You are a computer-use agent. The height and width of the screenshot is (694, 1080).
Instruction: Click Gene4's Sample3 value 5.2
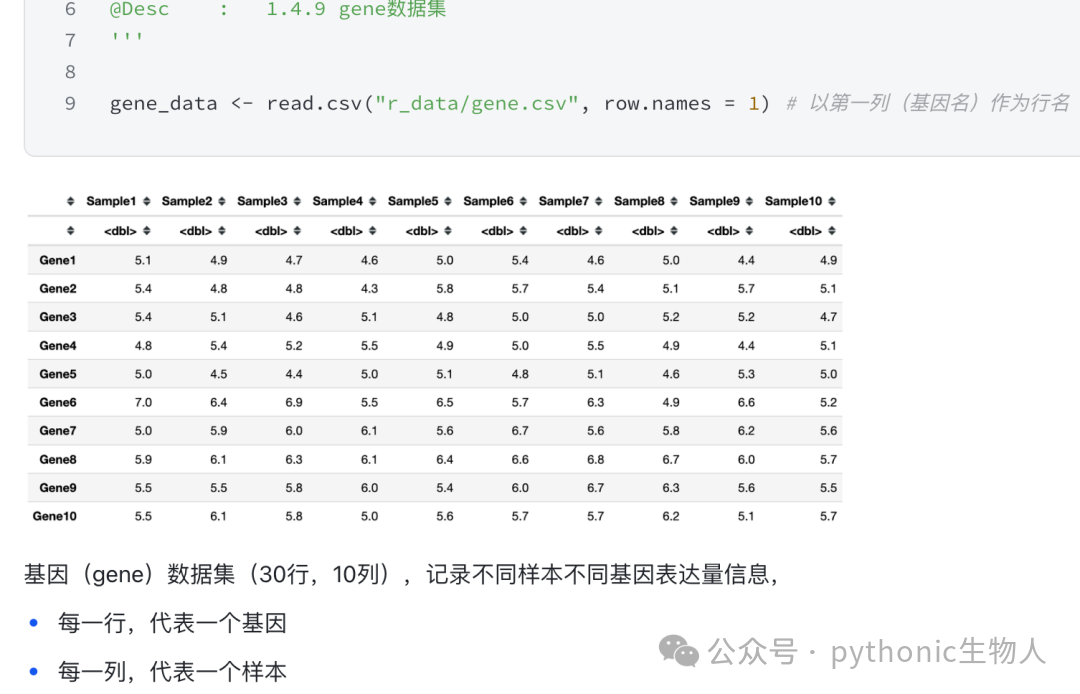[x=294, y=346]
